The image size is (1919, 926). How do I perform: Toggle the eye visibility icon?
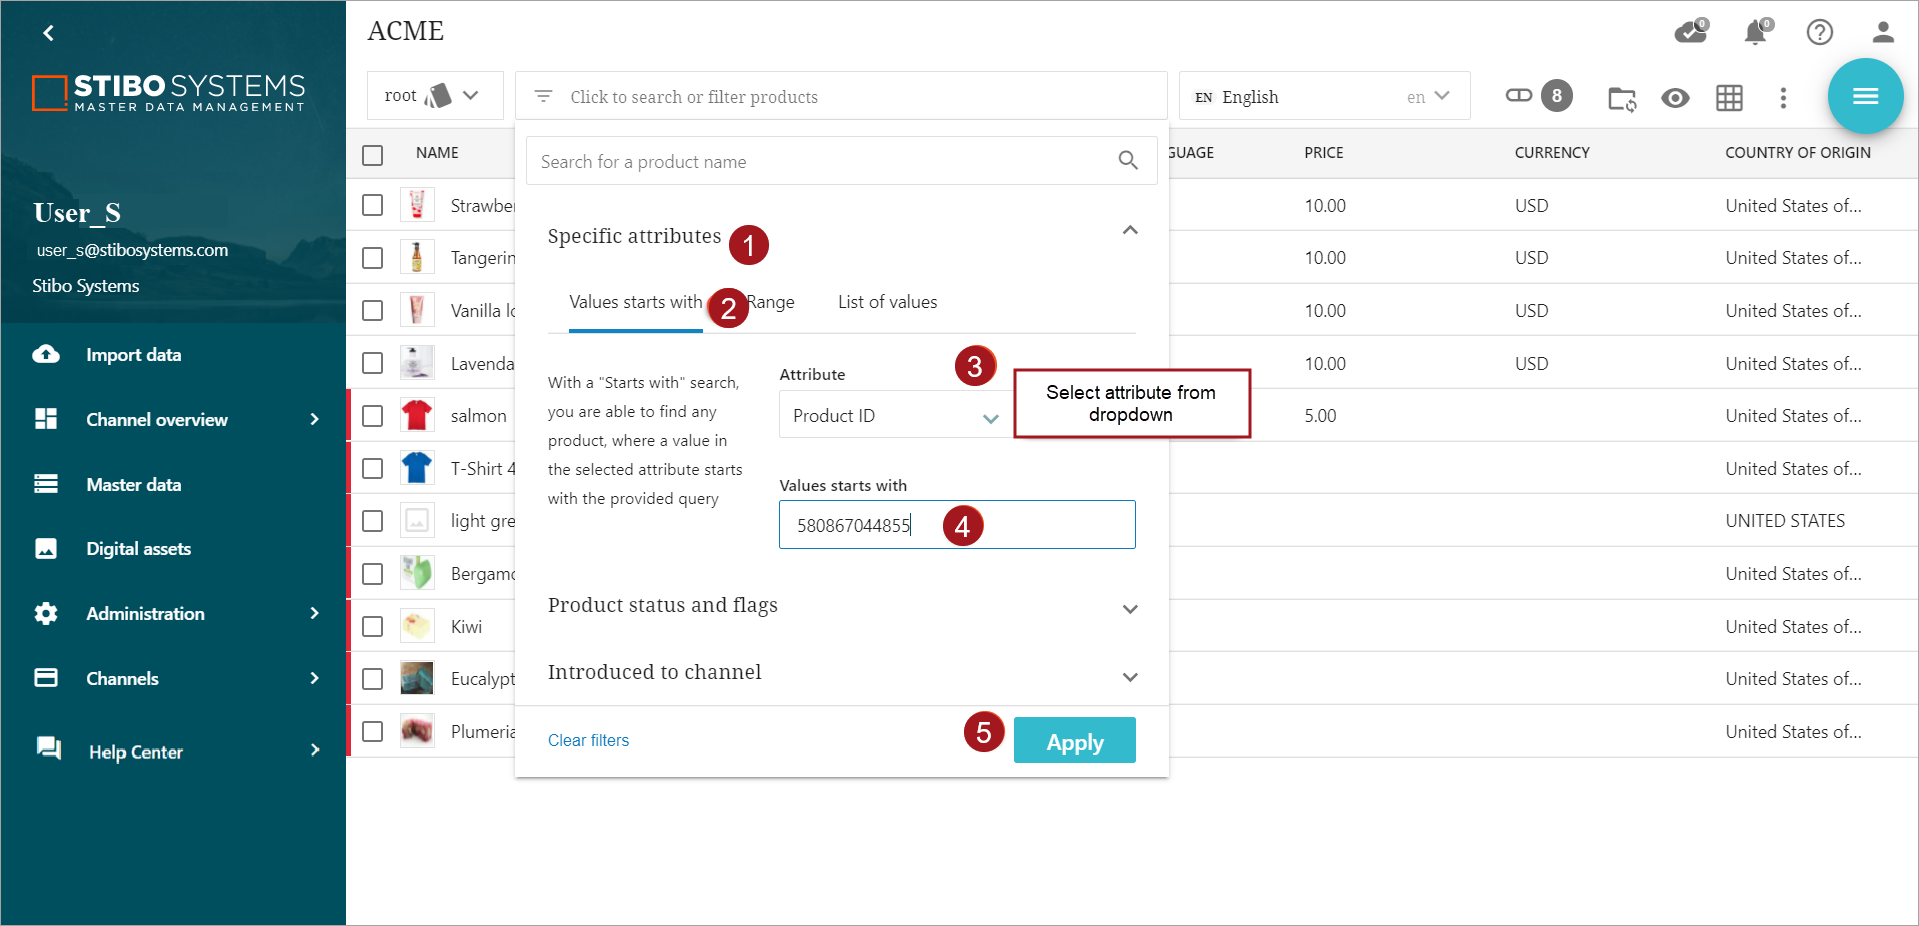point(1675,98)
